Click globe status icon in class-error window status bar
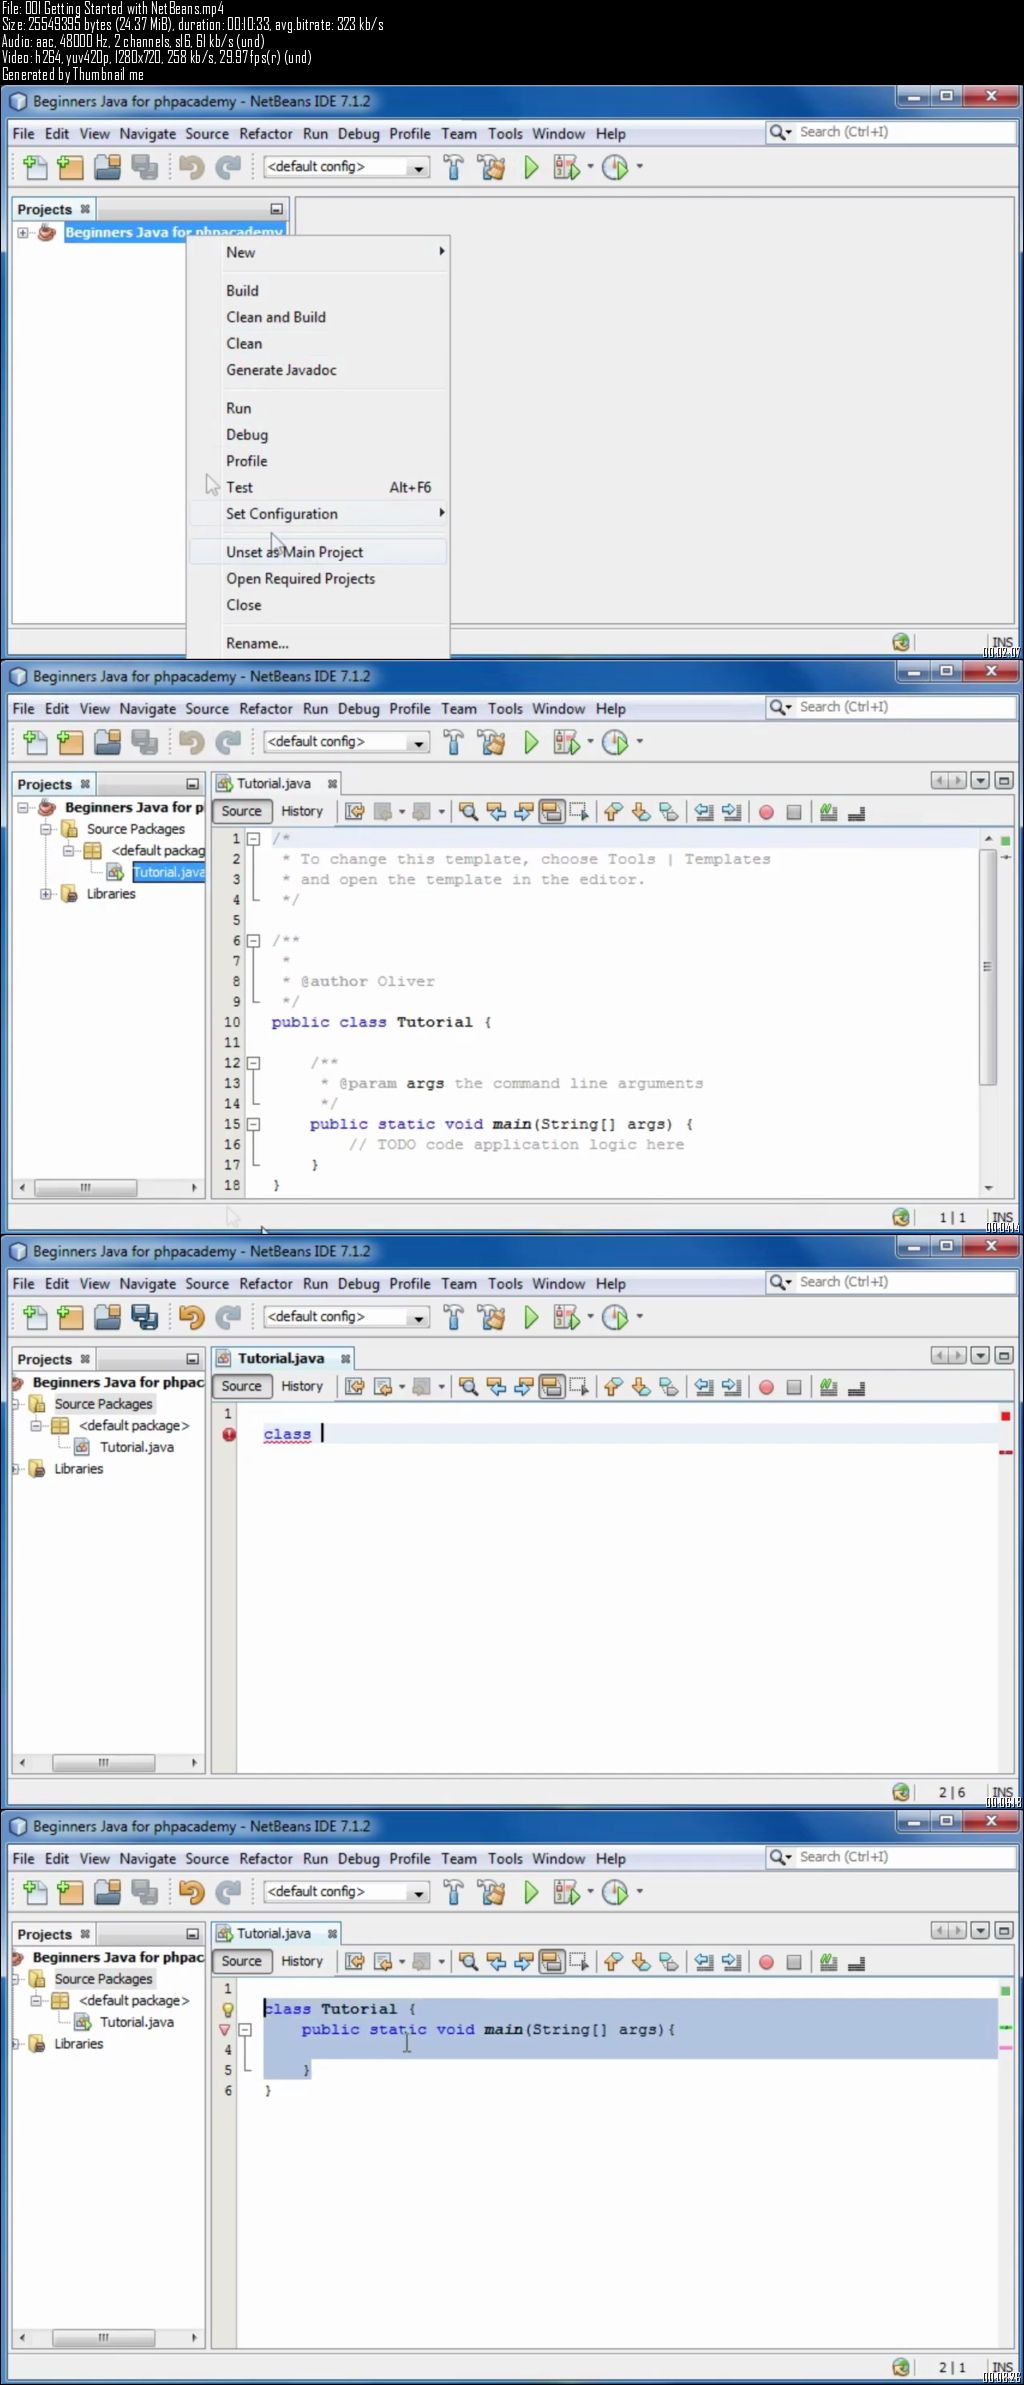 click(x=901, y=1792)
